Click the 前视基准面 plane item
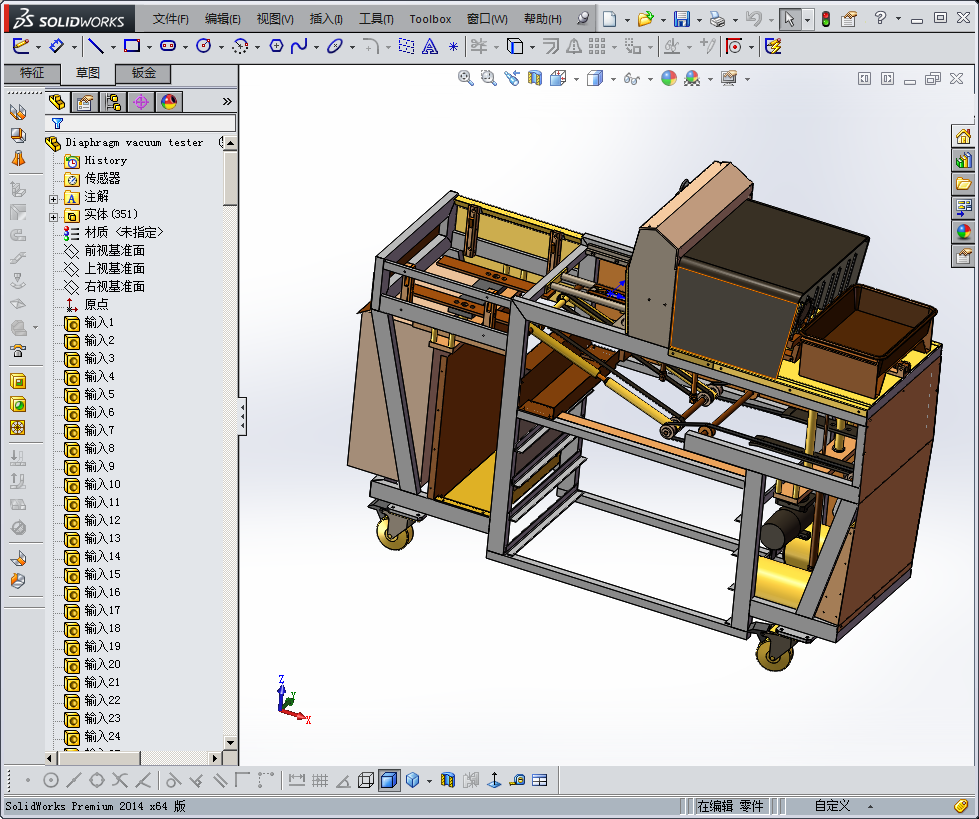This screenshot has width=979, height=819. point(114,250)
